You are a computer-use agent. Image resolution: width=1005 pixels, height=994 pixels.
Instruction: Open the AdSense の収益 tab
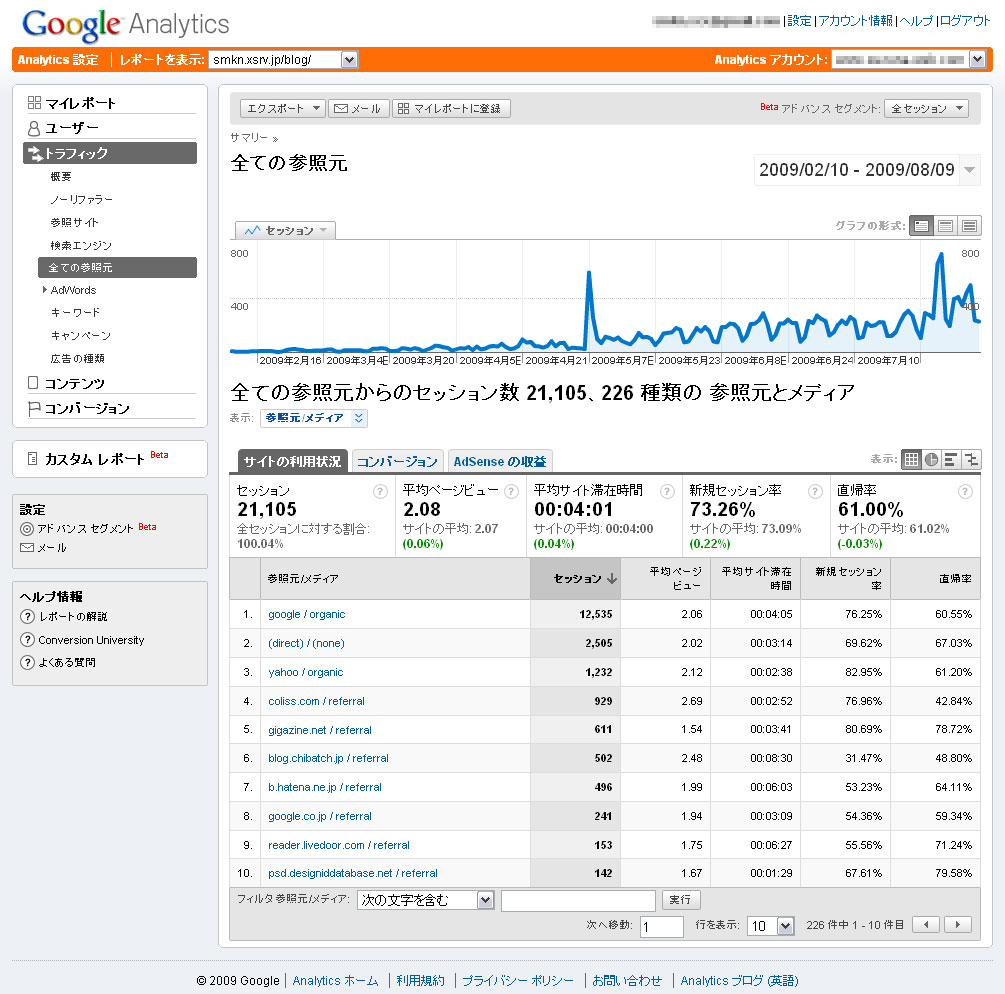coord(500,462)
